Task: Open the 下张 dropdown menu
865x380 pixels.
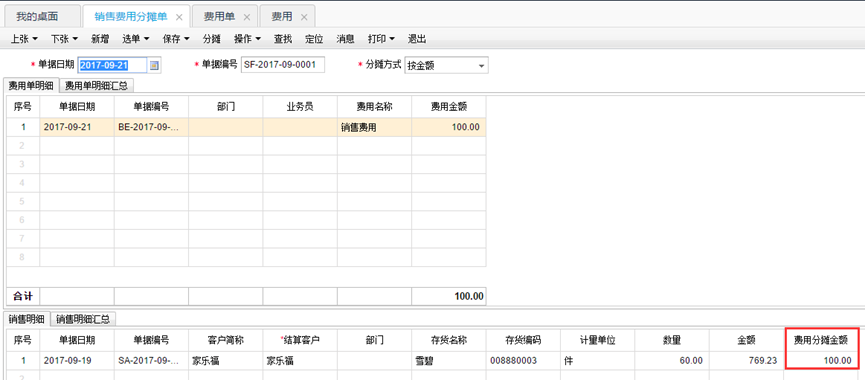Action: [65, 39]
